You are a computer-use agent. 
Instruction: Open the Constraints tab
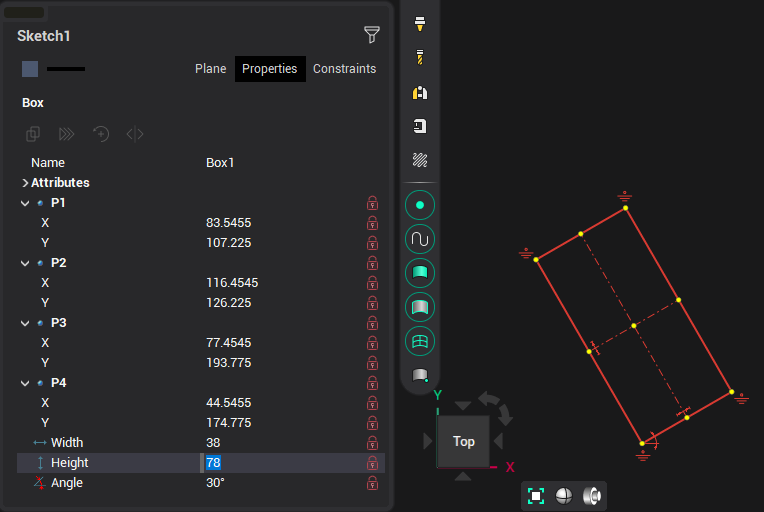(344, 69)
